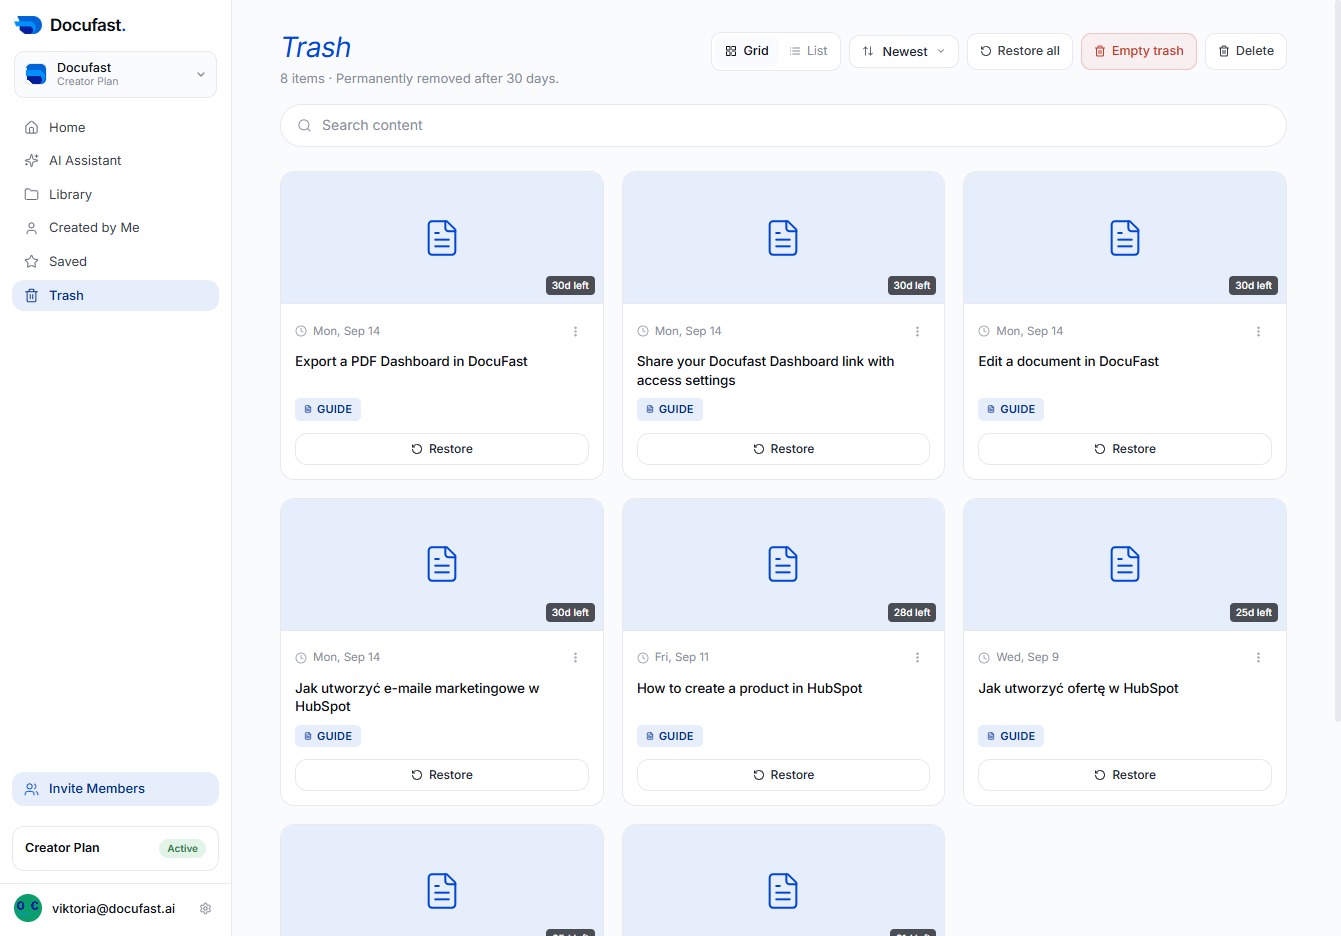Click the GUIDE tag on Edit a document in DocuFast
The width and height of the screenshot is (1341, 936).
(1011, 409)
